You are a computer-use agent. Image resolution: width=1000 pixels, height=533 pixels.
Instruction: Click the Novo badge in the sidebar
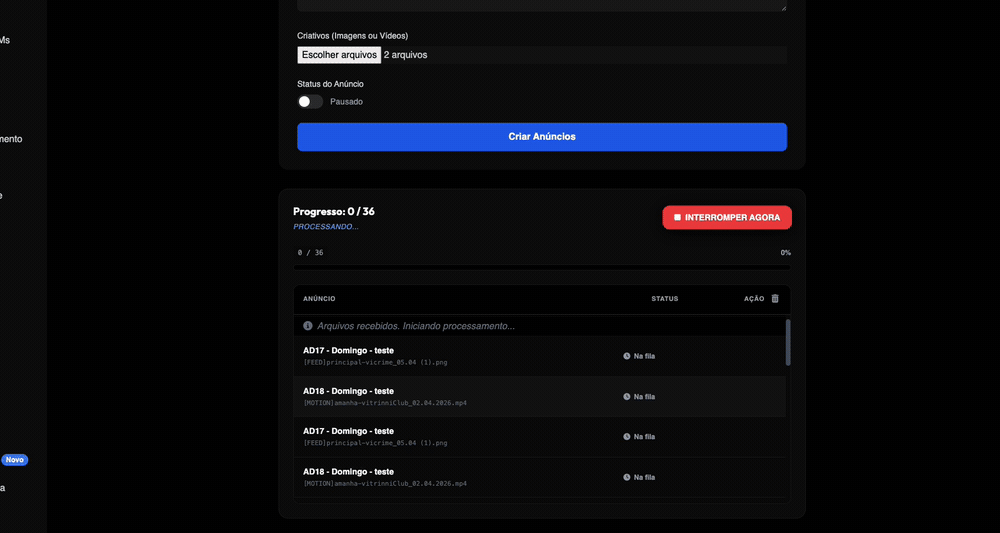click(14, 460)
